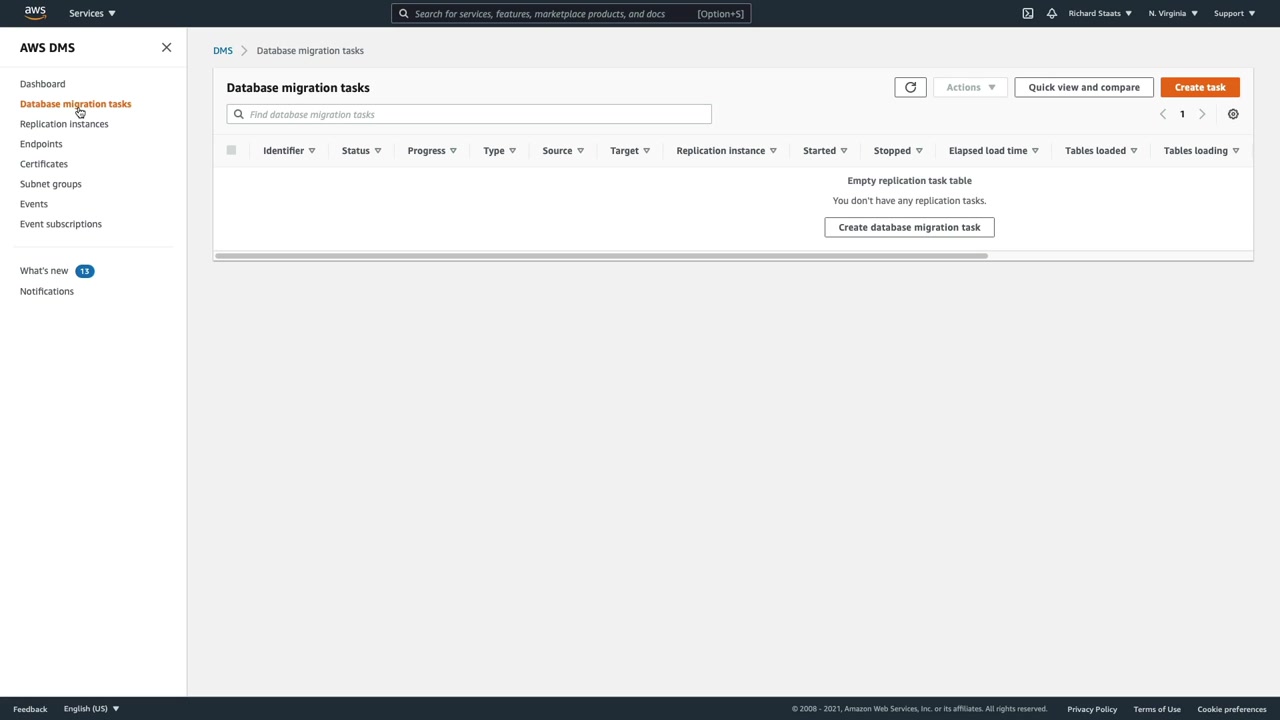Select all tasks header checkbox

tap(231, 150)
